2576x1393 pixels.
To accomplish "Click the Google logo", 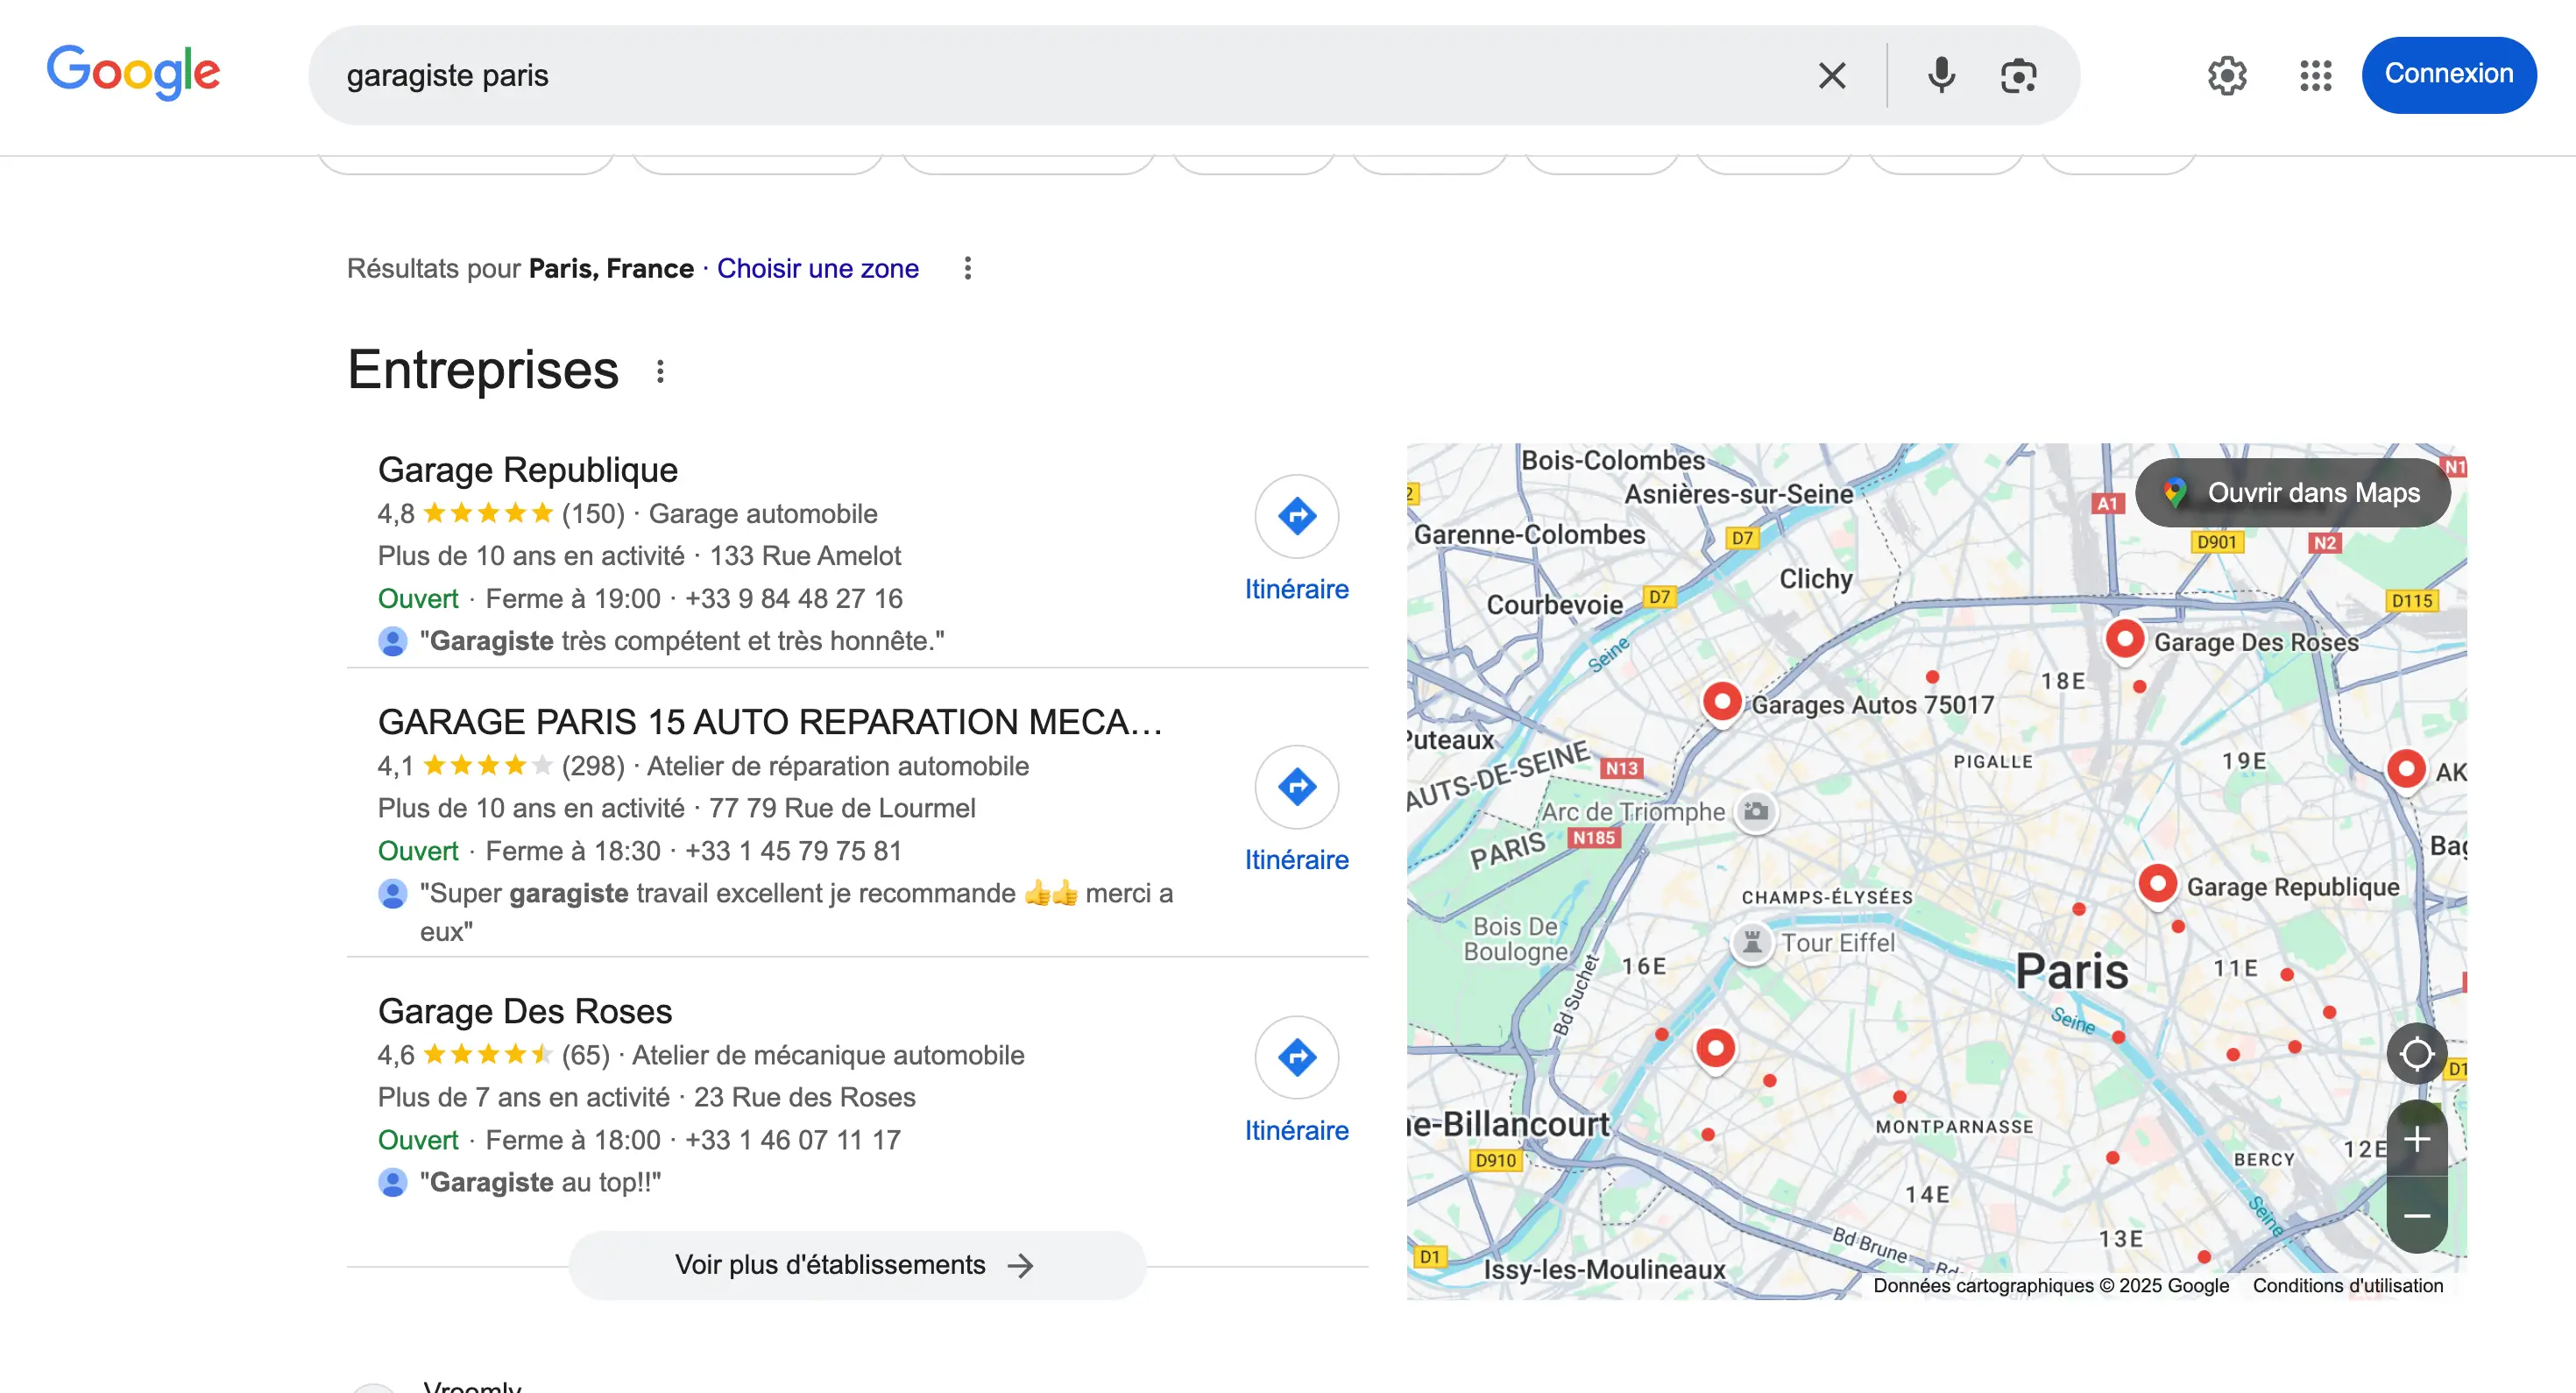I will [x=133, y=72].
